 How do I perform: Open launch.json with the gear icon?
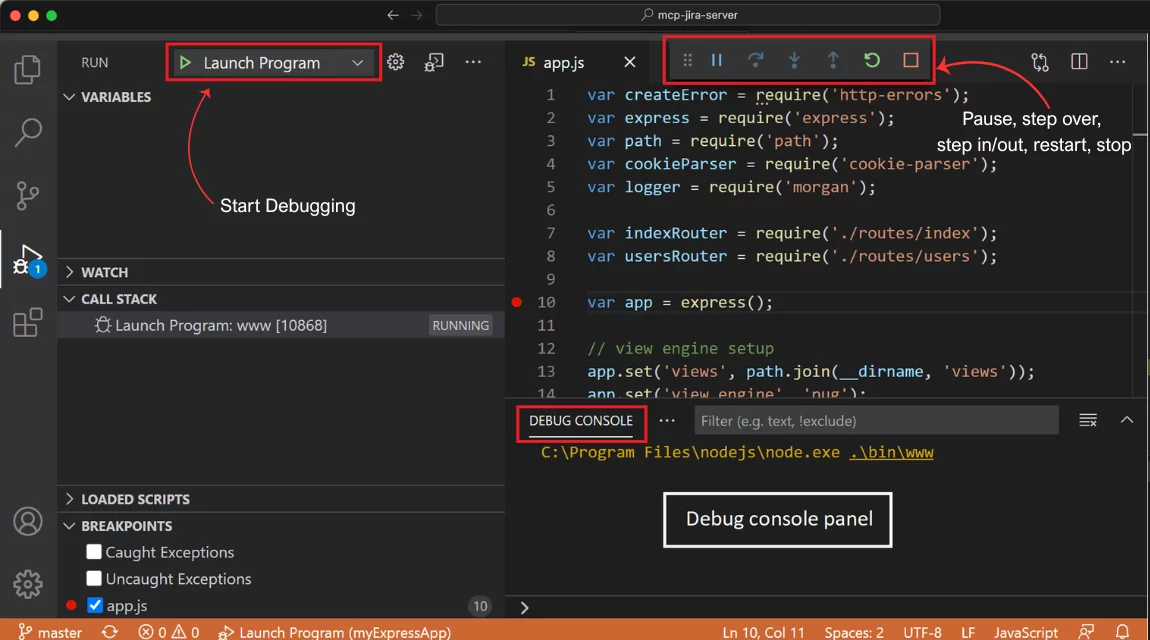pos(396,62)
